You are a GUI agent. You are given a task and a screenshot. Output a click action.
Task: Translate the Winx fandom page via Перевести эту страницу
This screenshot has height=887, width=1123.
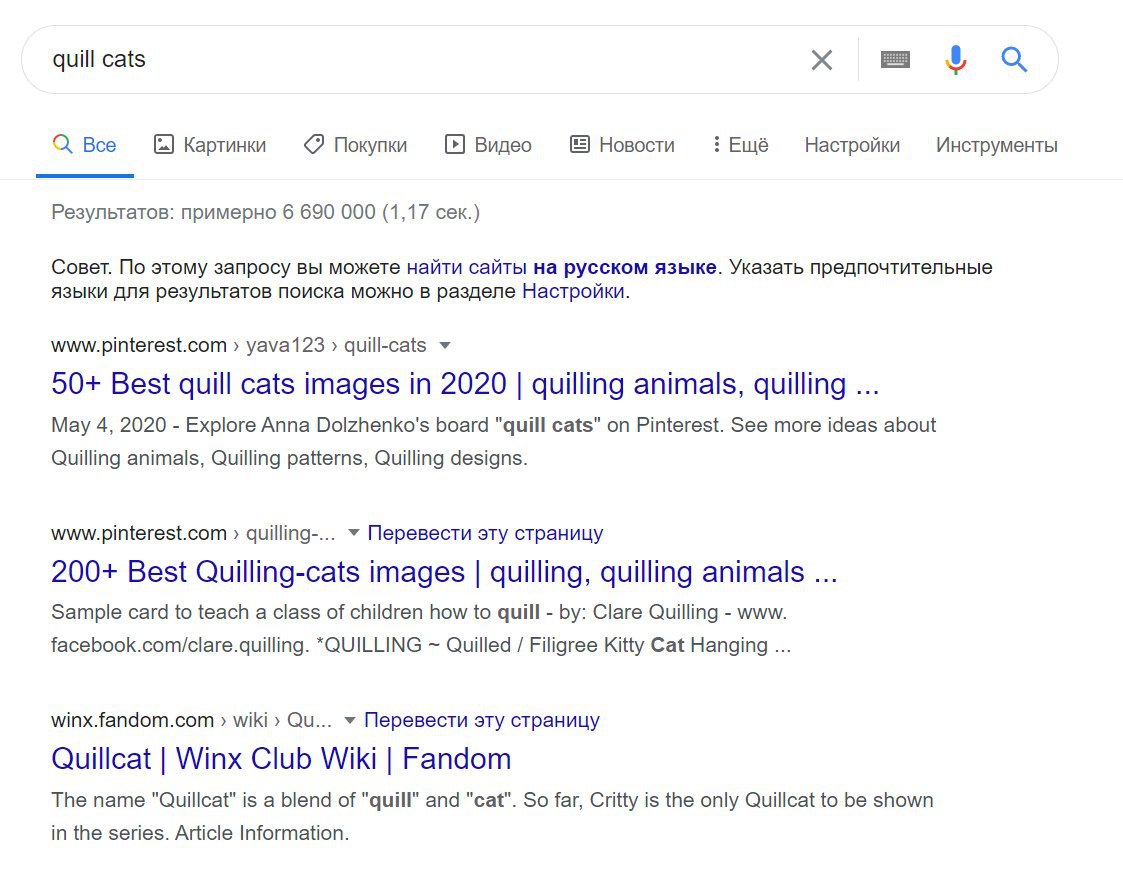click(x=482, y=720)
